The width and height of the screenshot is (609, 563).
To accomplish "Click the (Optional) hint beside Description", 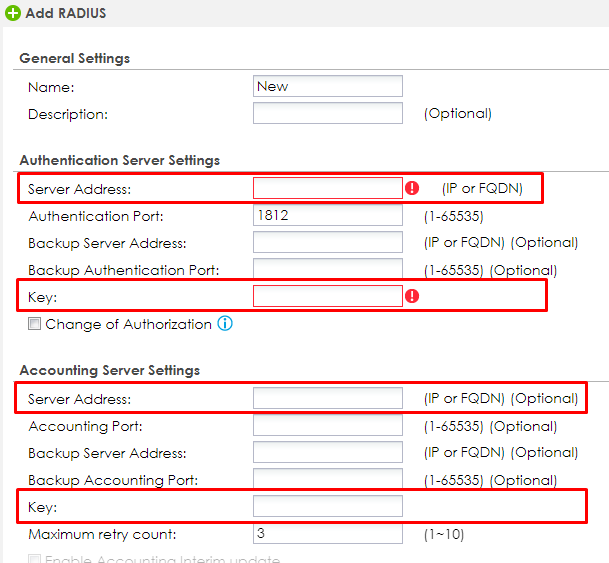I will [458, 114].
